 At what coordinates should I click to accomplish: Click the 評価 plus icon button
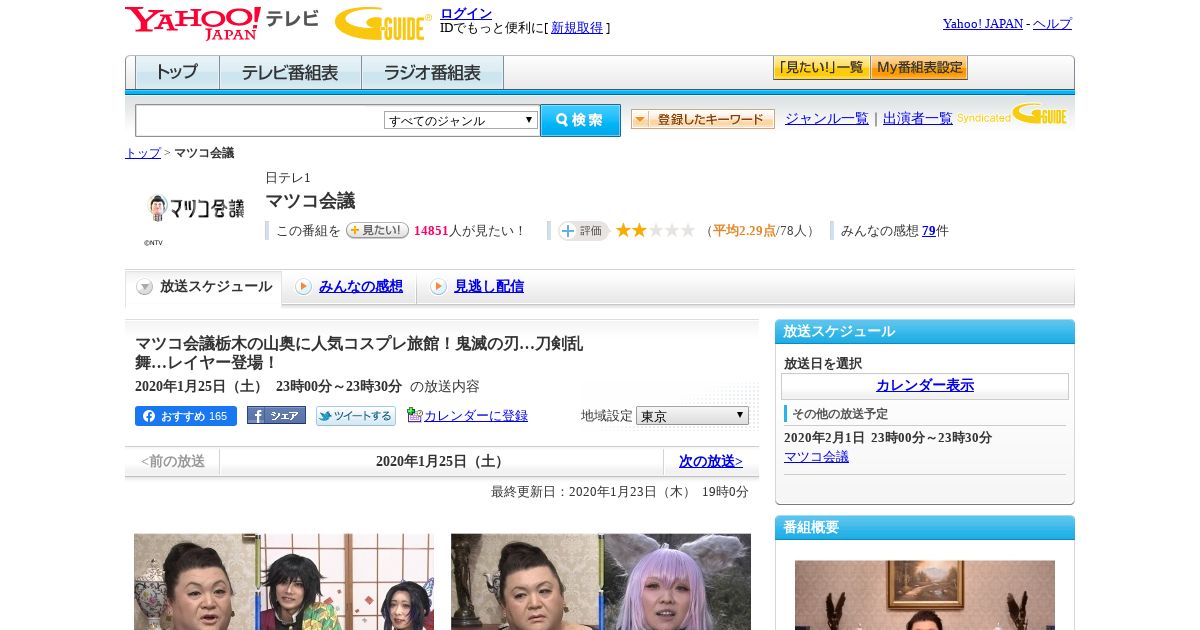point(584,230)
